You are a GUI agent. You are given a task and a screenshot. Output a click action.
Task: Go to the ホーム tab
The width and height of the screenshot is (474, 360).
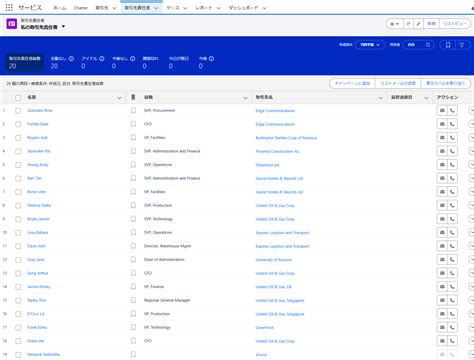[60, 8]
